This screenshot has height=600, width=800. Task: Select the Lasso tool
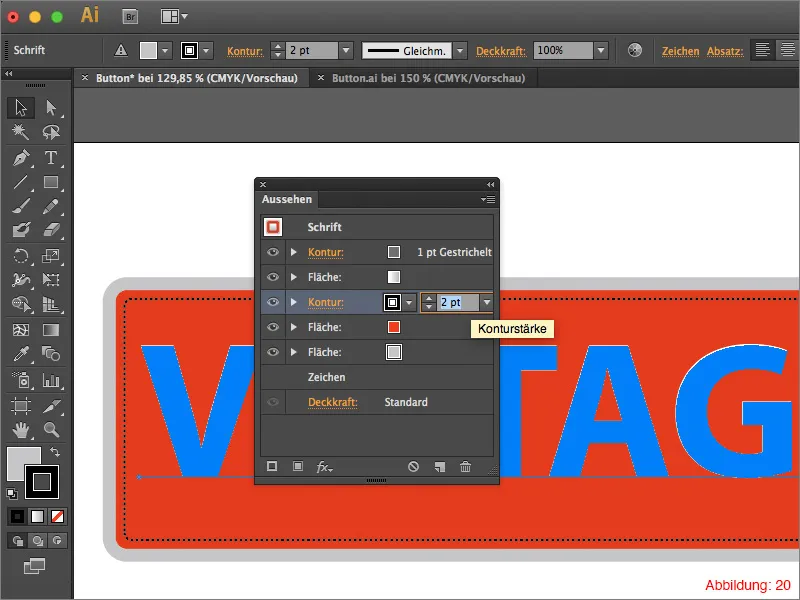(51, 132)
